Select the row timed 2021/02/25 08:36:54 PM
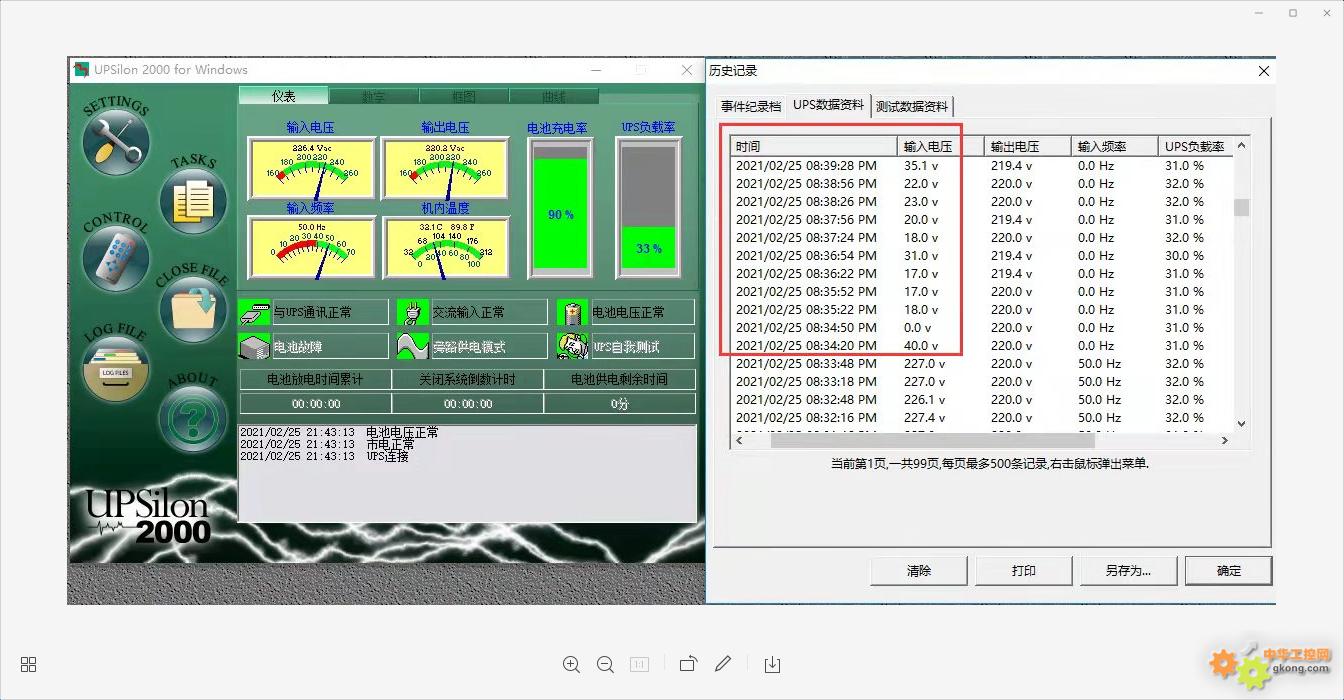The height and width of the screenshot is (700, 1344). (x=981, y=255)
